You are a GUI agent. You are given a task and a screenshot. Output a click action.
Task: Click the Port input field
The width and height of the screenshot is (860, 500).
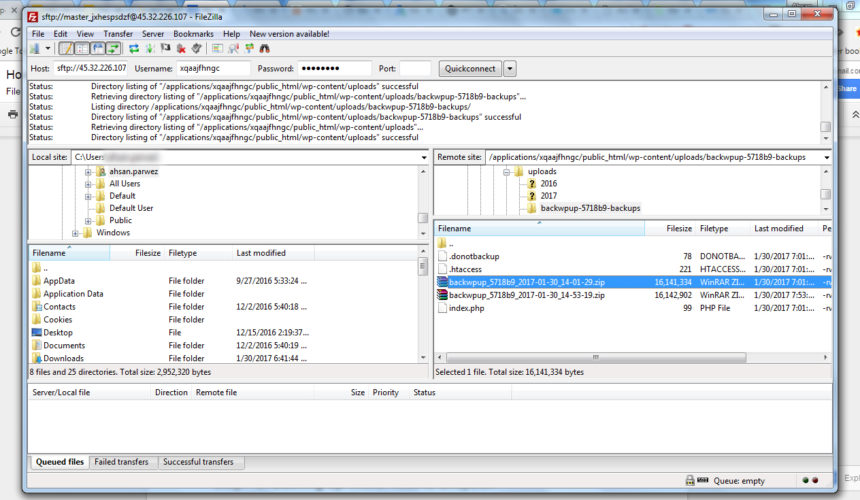click(415, 69)
